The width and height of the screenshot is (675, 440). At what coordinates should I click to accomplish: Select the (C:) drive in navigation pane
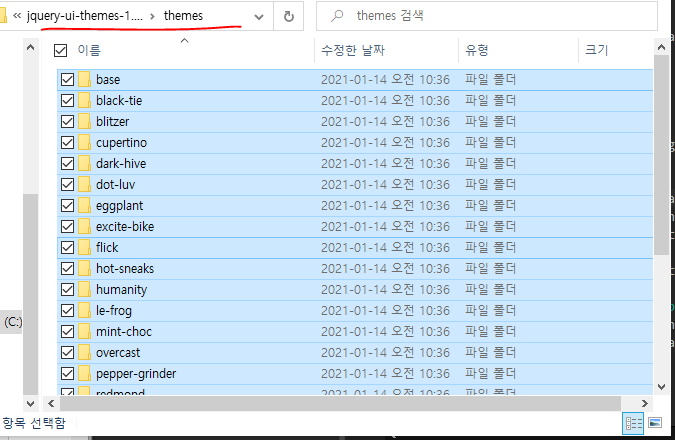click(x=13, y=322)
